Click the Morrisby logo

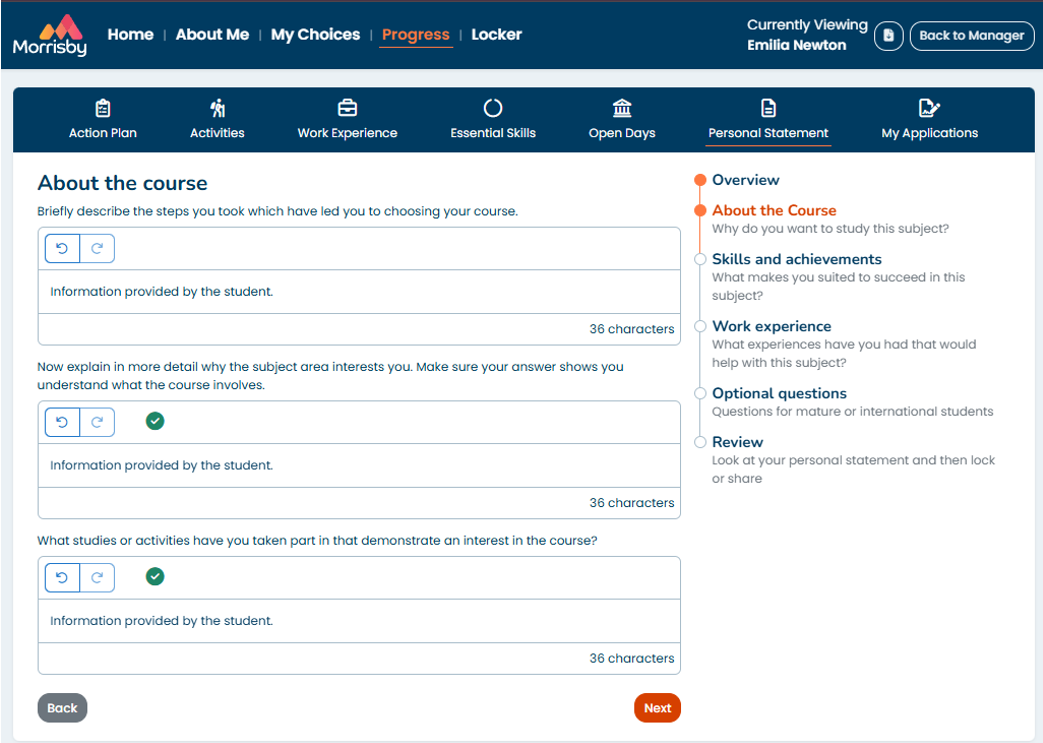(50, 35)
